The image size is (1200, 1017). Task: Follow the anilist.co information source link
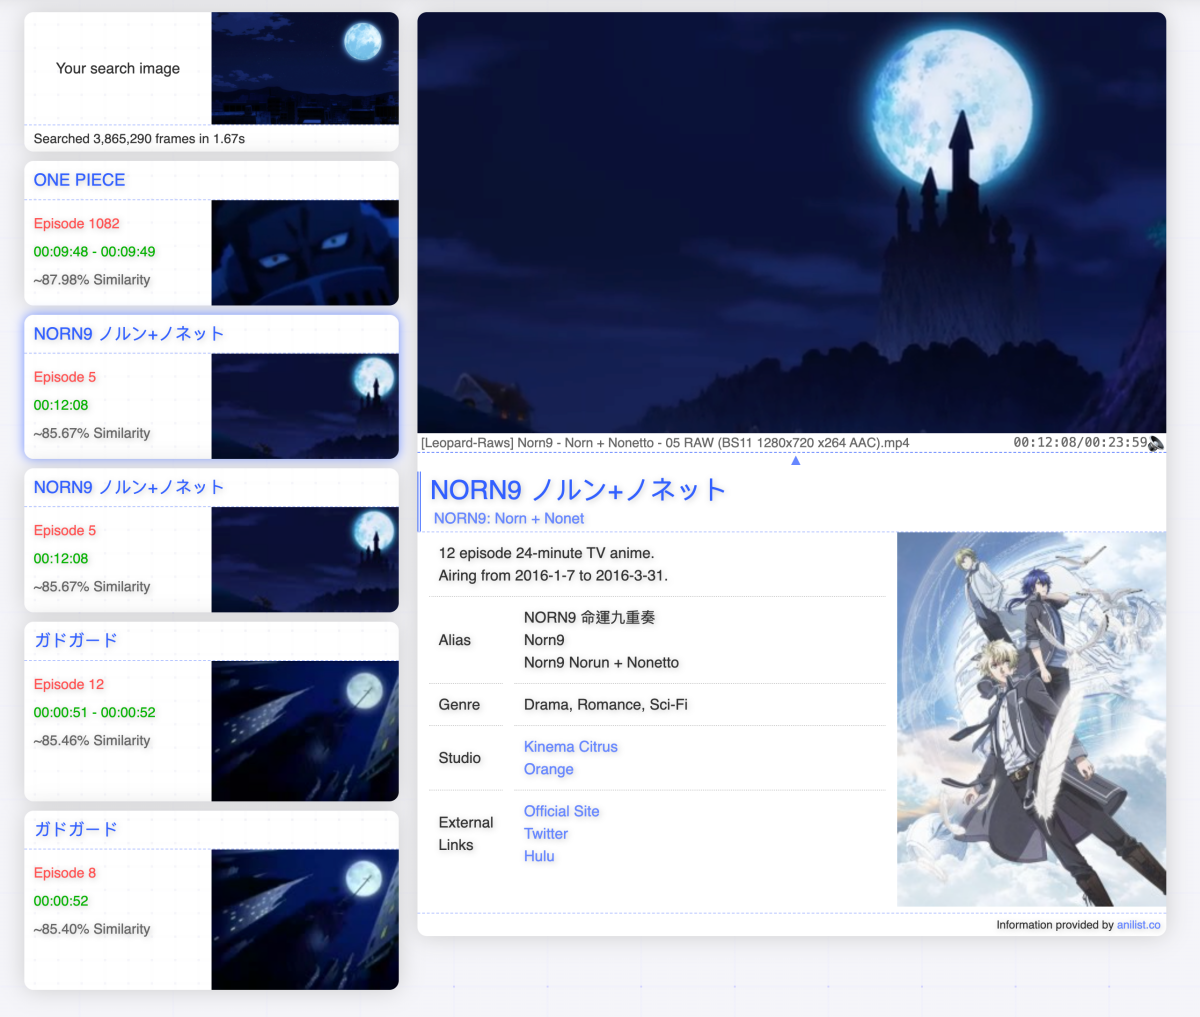(1138, 925)
